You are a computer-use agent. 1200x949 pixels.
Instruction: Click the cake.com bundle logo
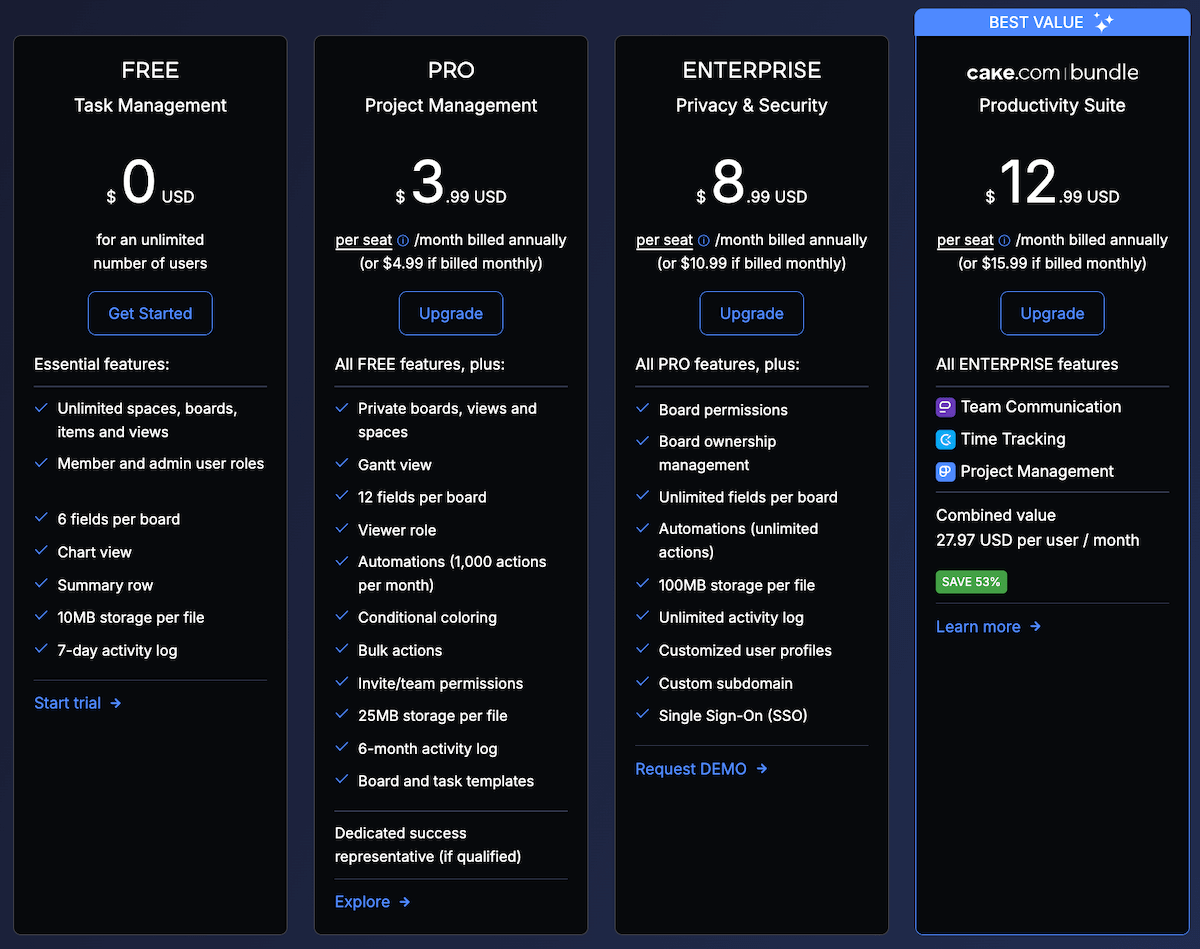[1051, 72]
